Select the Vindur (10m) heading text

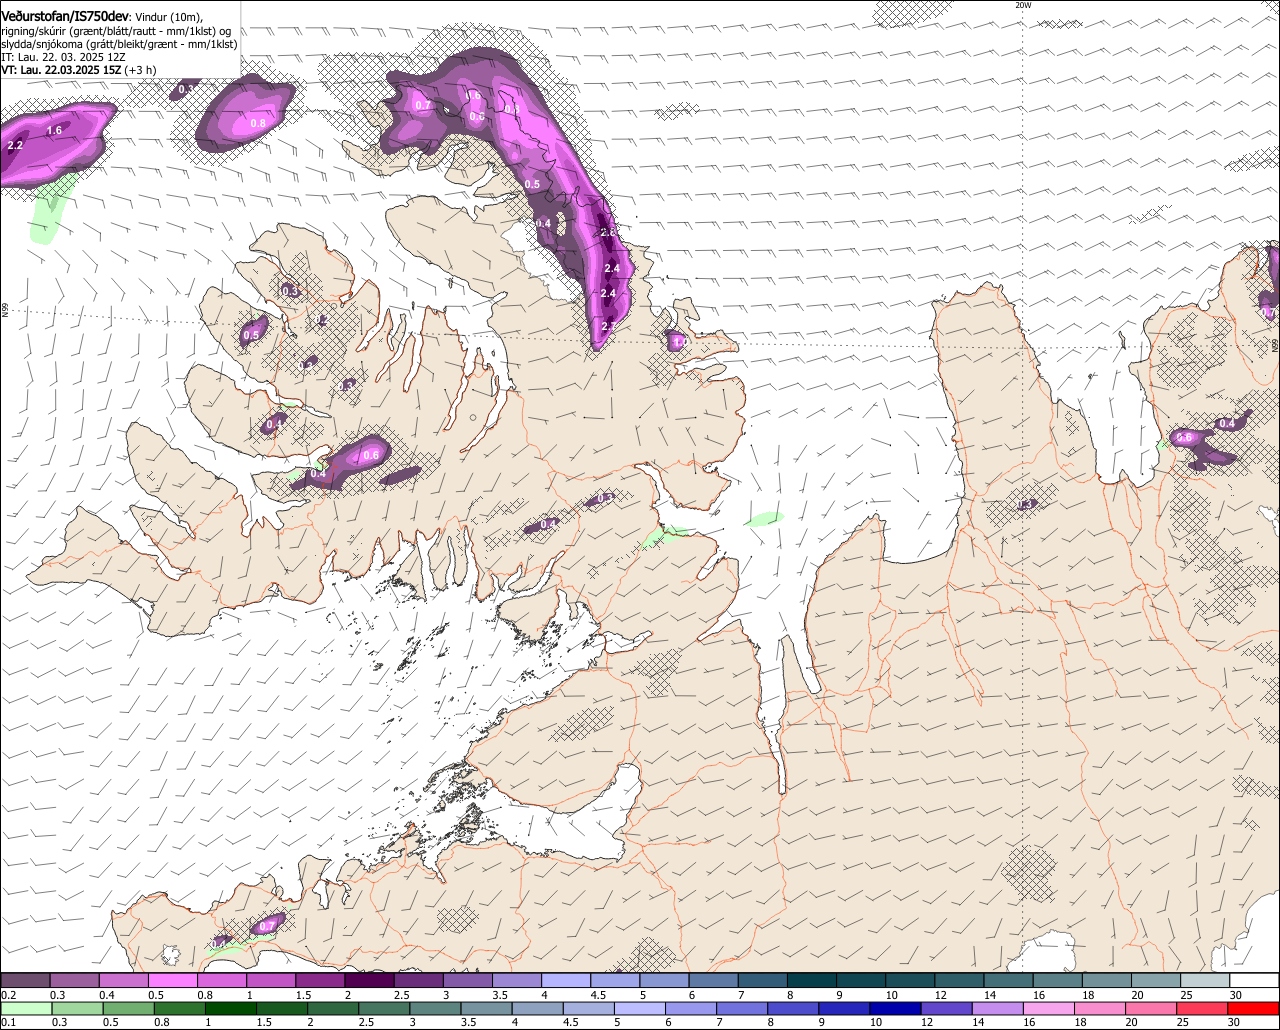168,17
